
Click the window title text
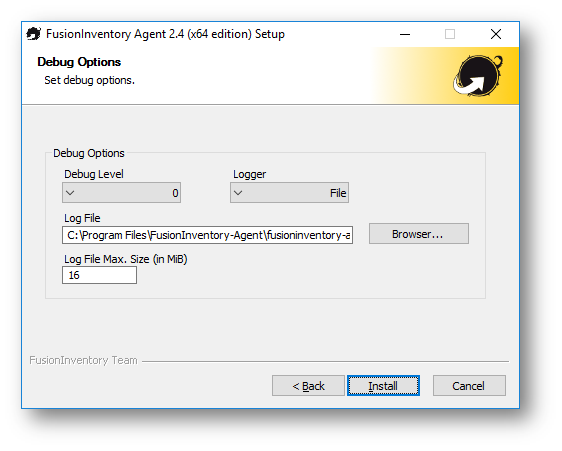pos(165,34)
